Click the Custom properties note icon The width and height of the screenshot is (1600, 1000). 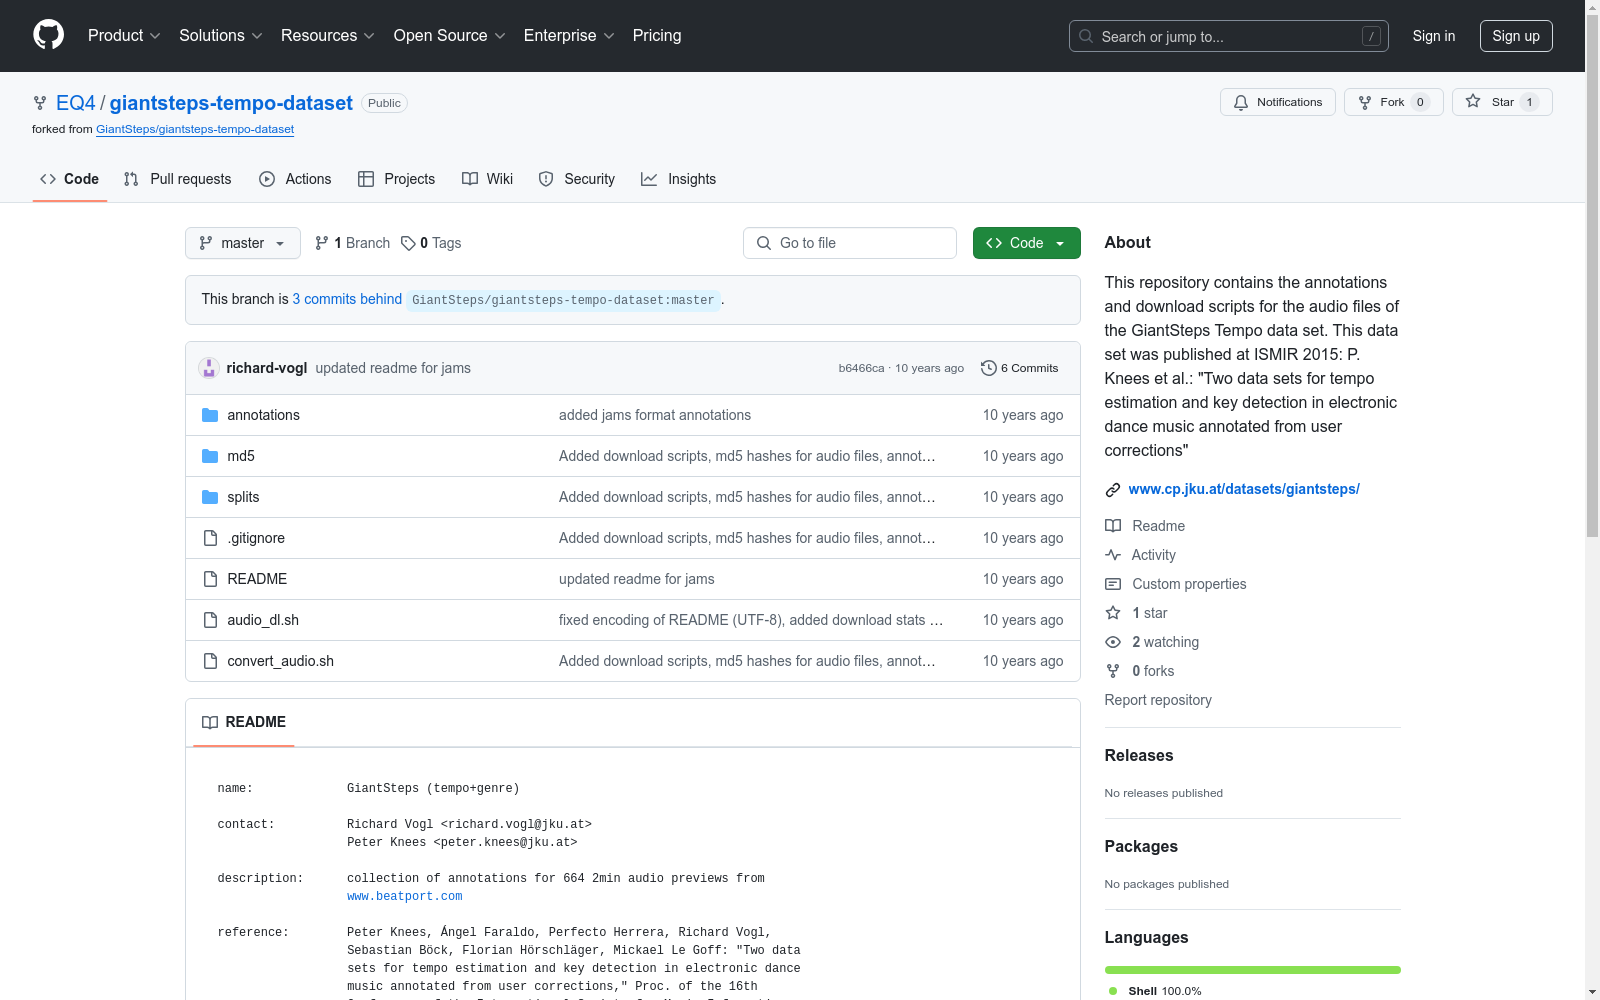click(x=1113, y=584)
